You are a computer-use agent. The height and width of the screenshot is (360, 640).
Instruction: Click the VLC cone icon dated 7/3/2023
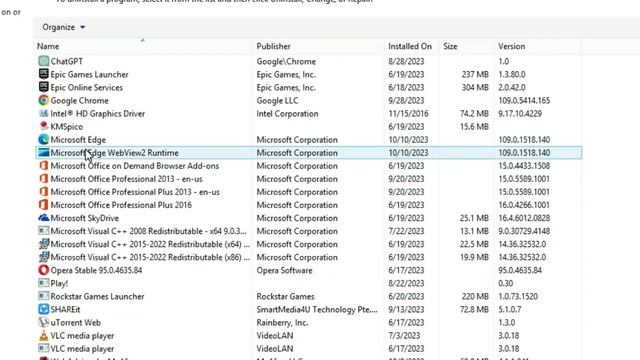pos(43,336)
